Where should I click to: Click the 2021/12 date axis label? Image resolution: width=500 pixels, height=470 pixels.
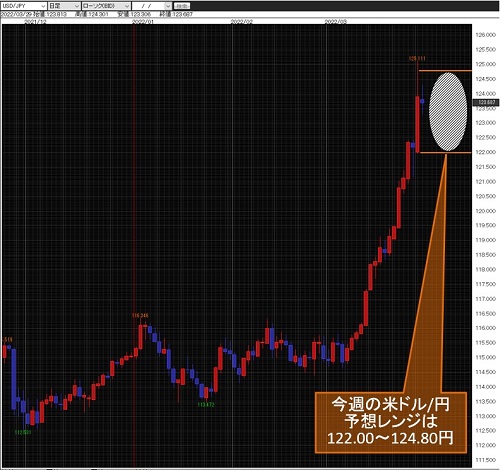tap(36, 21)
